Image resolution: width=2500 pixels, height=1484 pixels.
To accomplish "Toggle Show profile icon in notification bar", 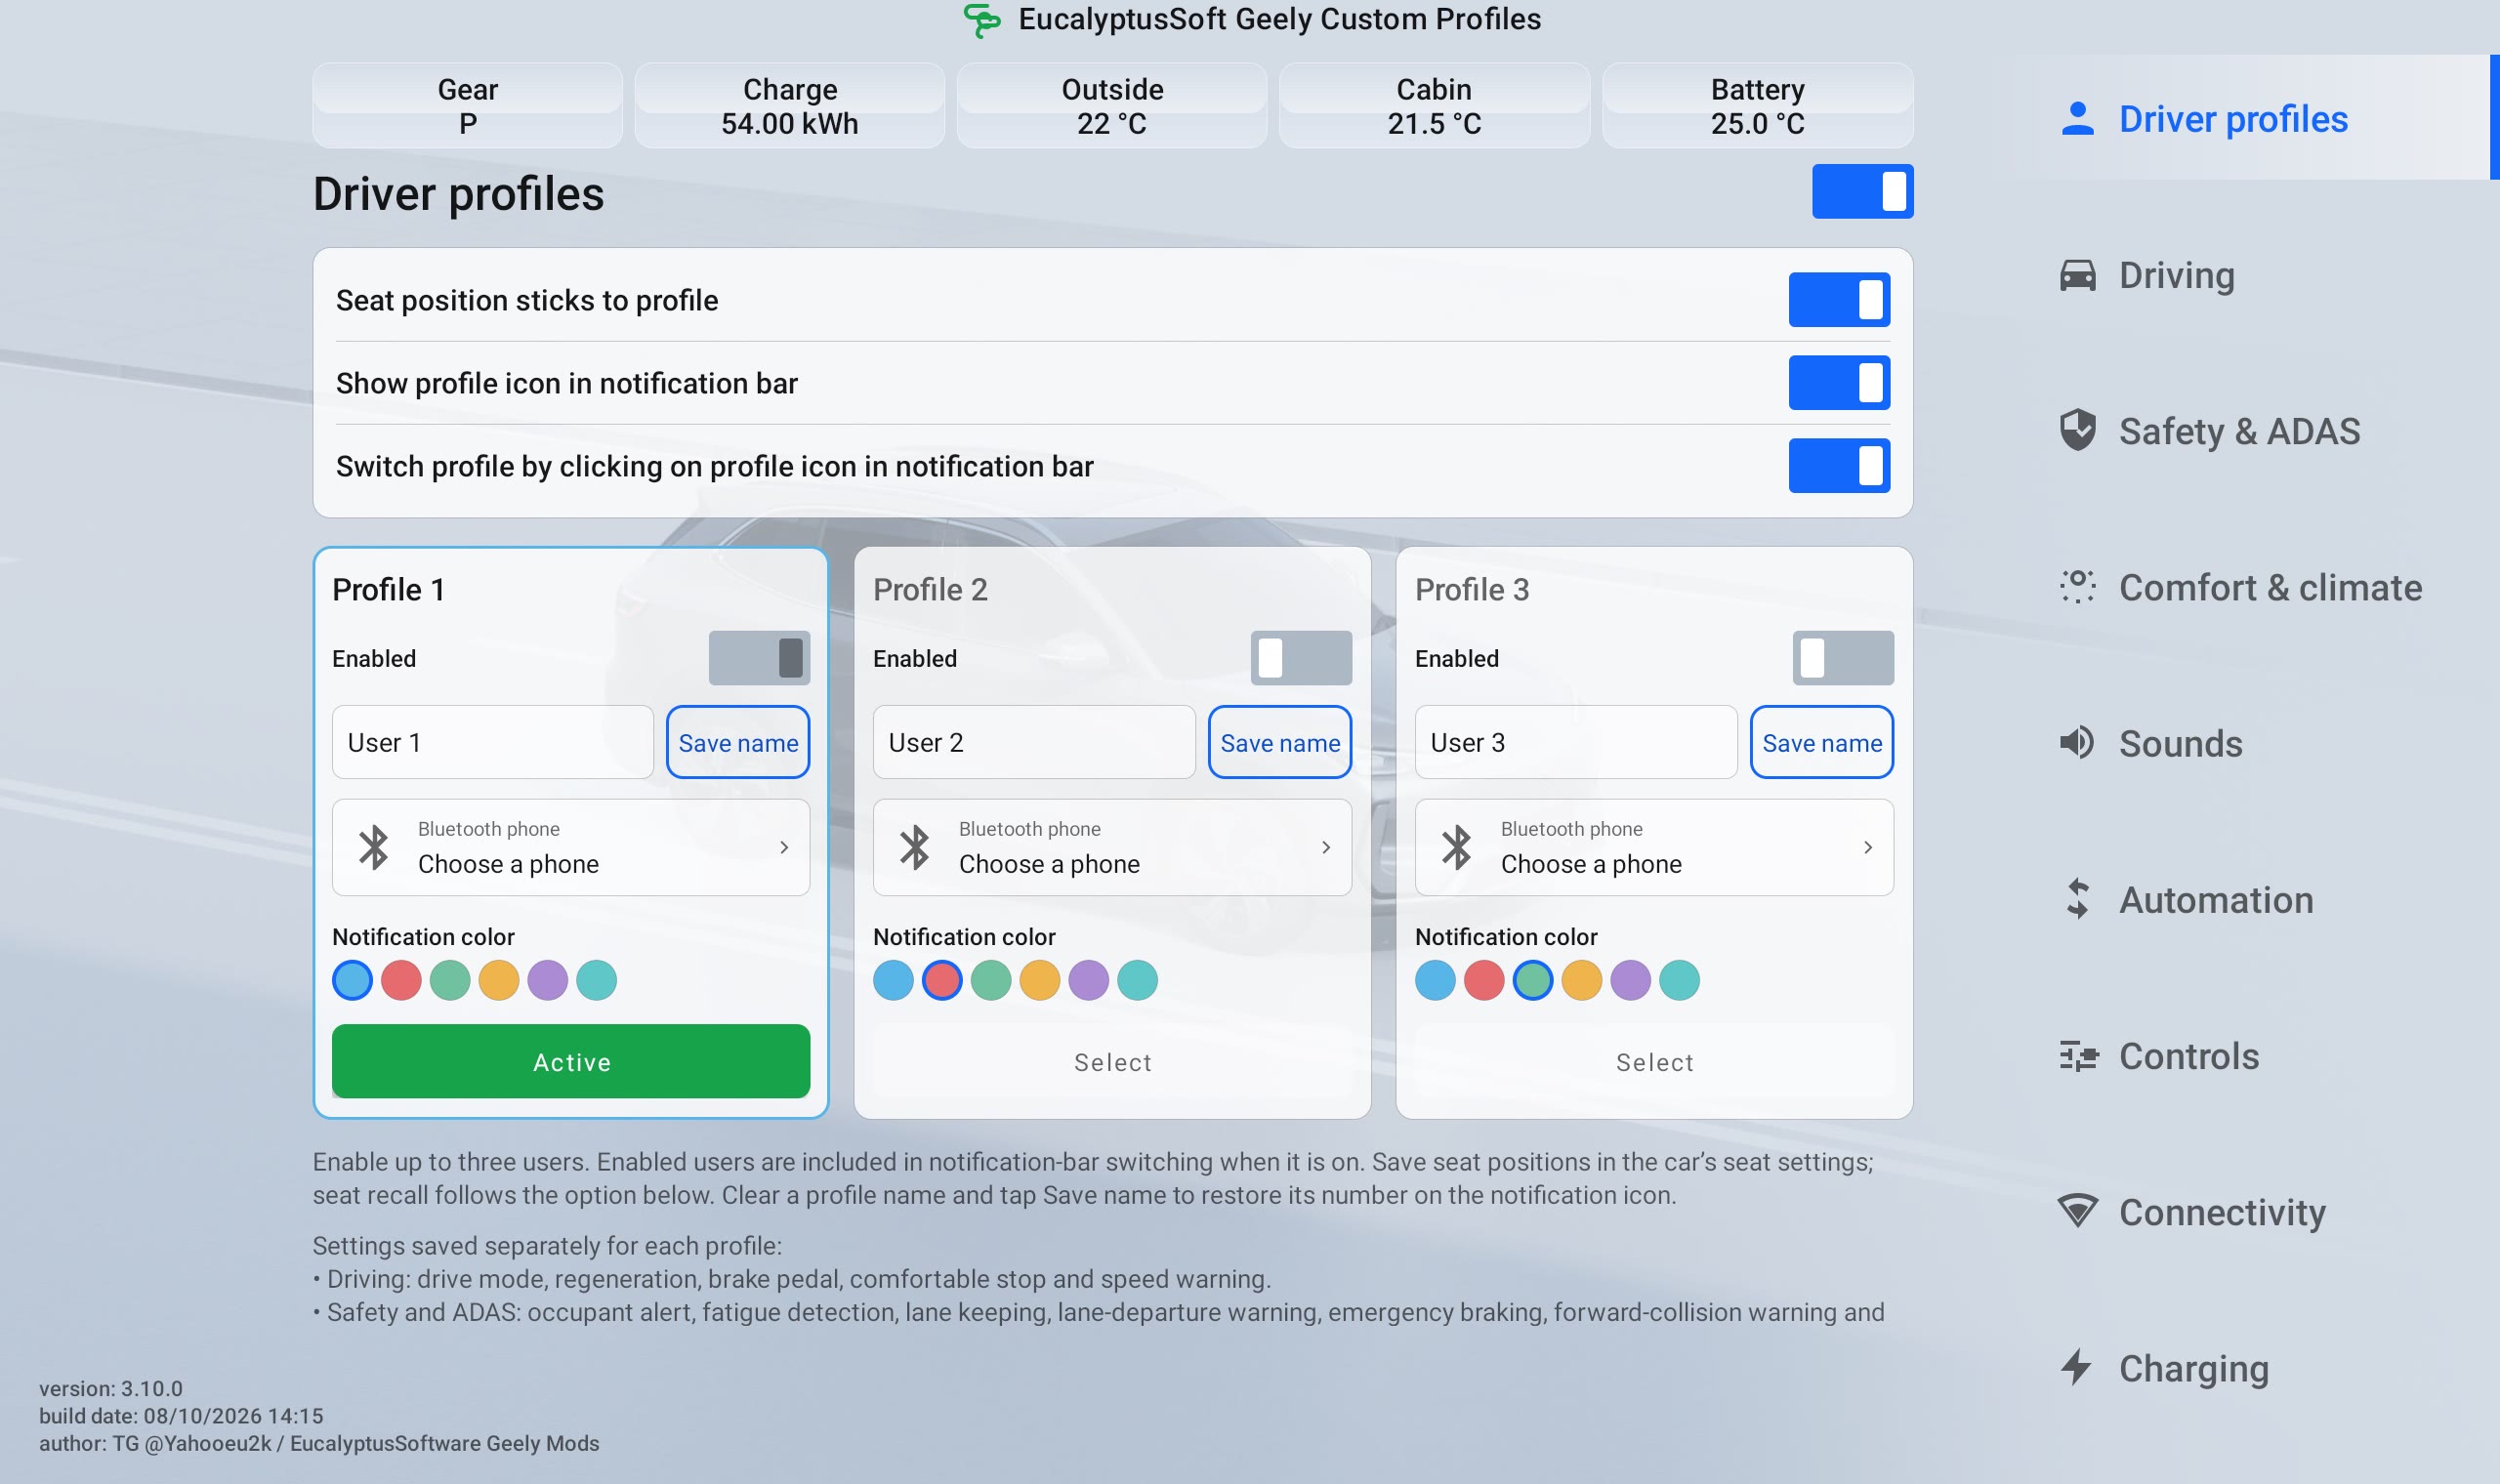I will coord(1839,383).
